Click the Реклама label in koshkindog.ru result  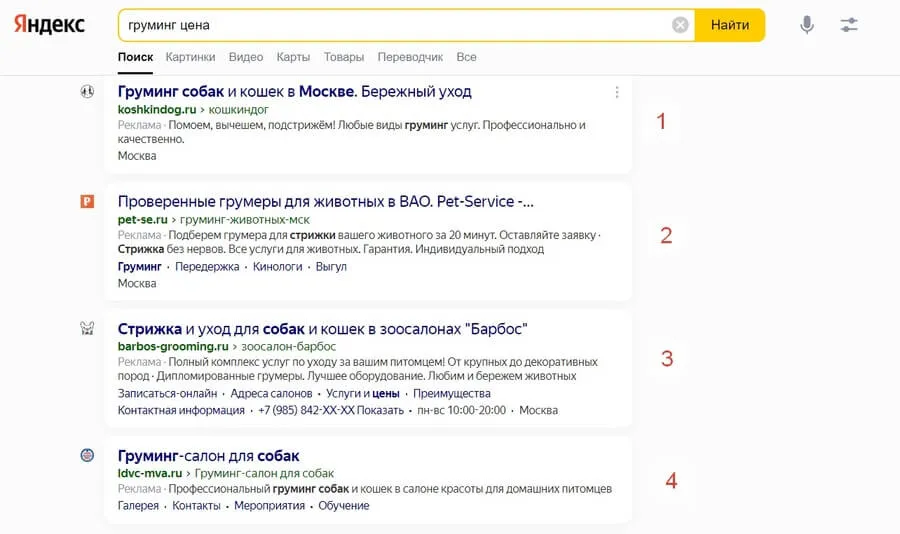pos(139,125)
